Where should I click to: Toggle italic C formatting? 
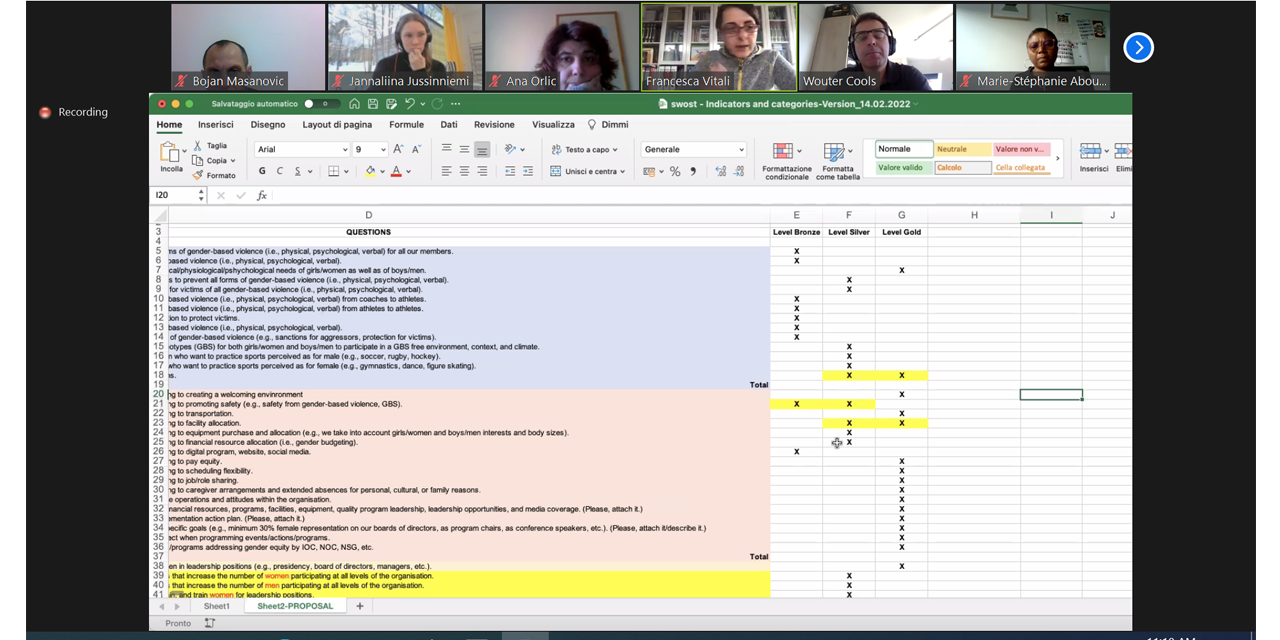coord(280,172)
